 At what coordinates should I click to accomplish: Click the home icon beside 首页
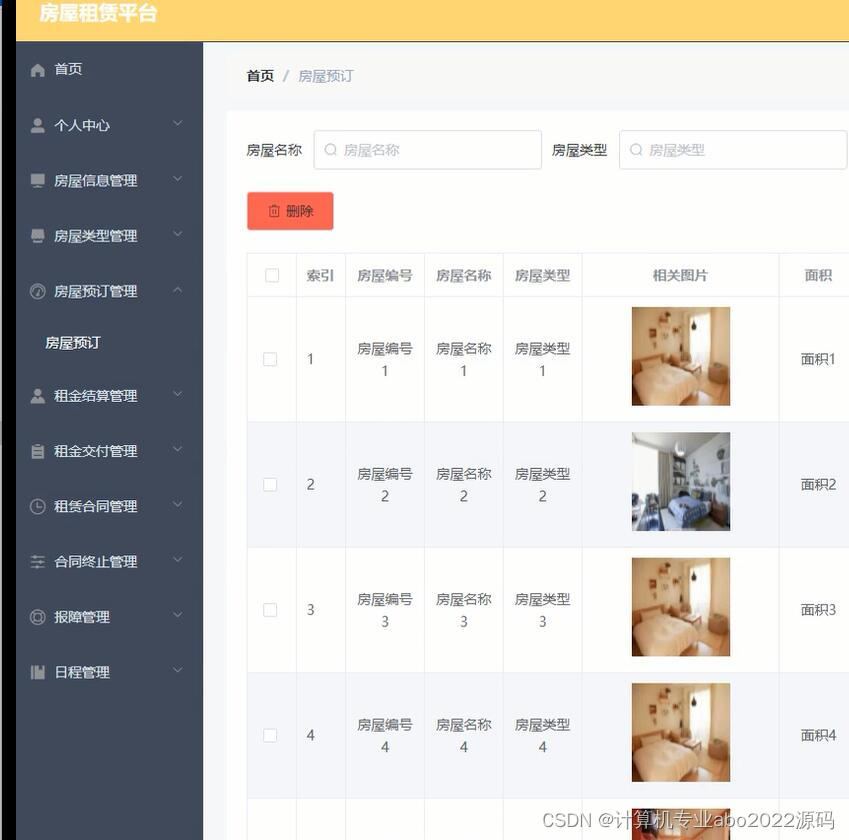pos(37,70)
